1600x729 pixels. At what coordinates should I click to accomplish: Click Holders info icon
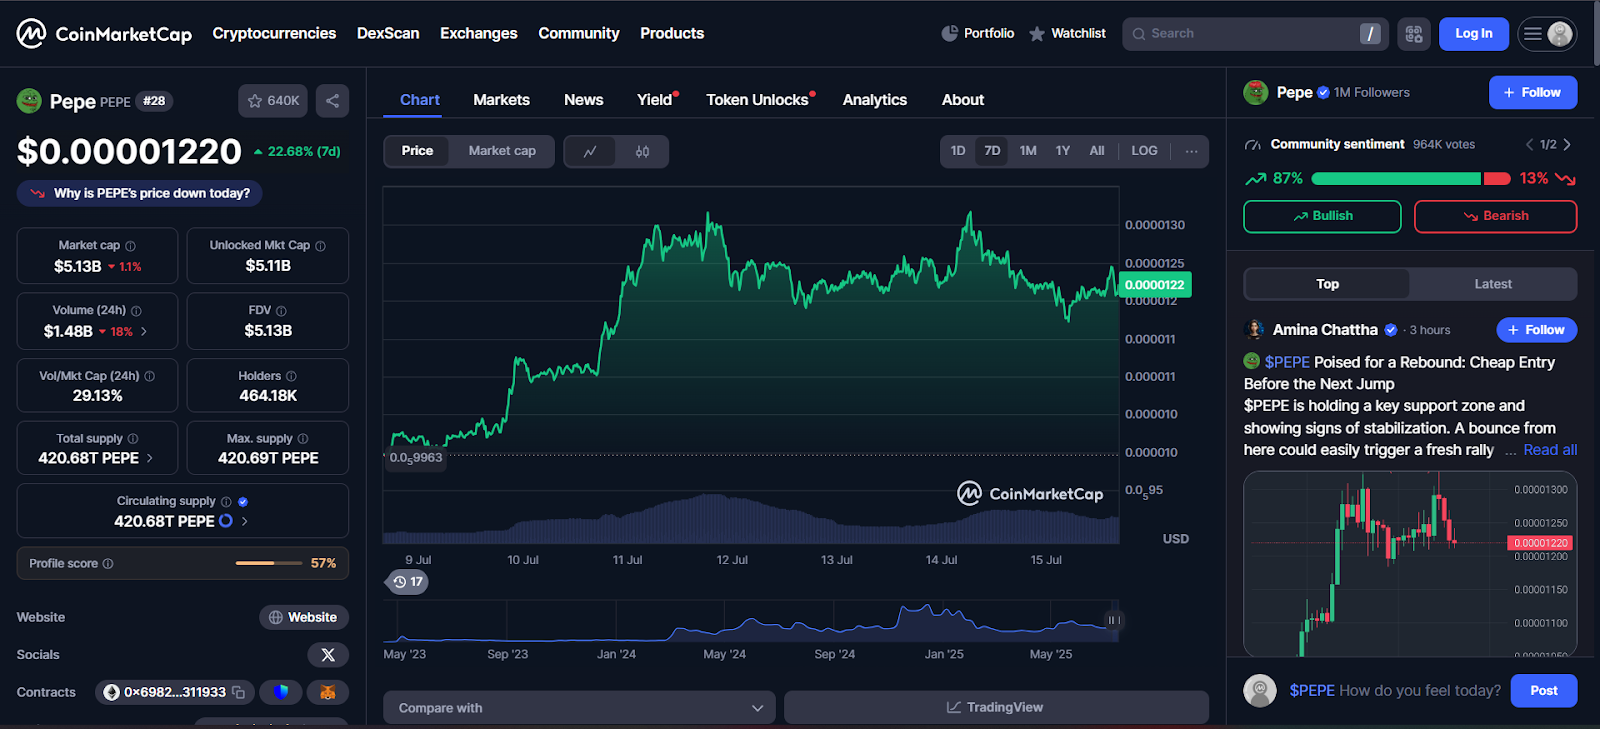pos(292,376)
